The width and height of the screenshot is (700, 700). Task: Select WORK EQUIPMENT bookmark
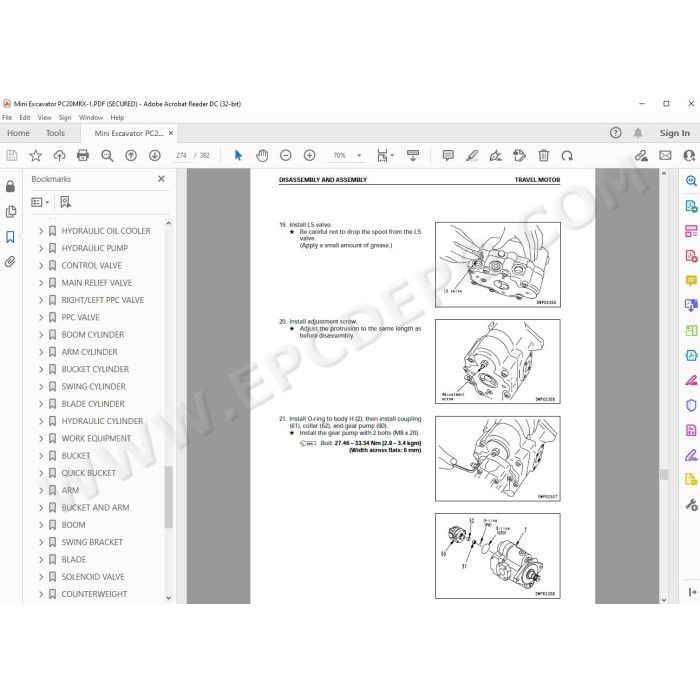(96, 439)
